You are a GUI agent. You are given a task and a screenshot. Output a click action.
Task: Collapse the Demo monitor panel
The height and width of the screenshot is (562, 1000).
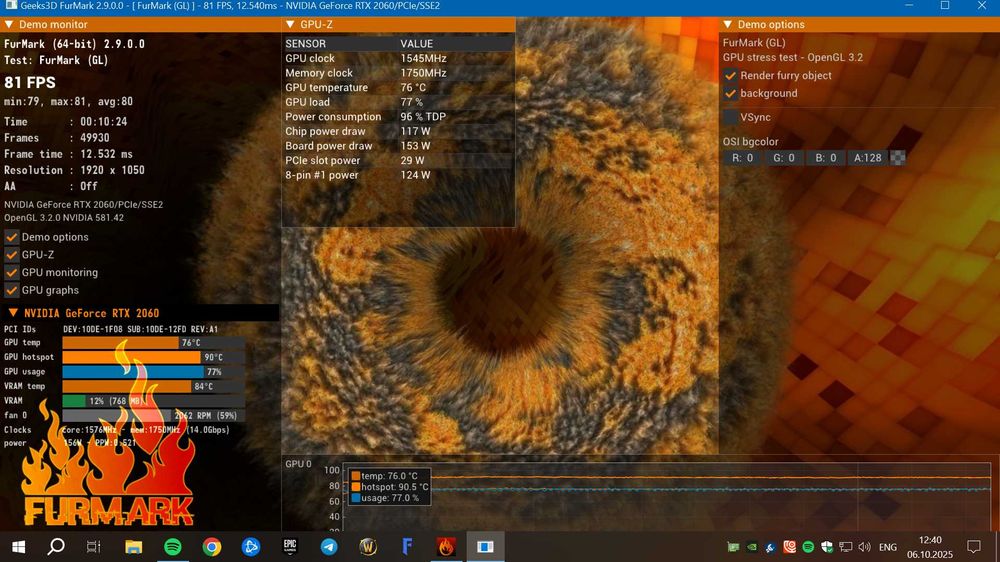click(x=9, y=24)
